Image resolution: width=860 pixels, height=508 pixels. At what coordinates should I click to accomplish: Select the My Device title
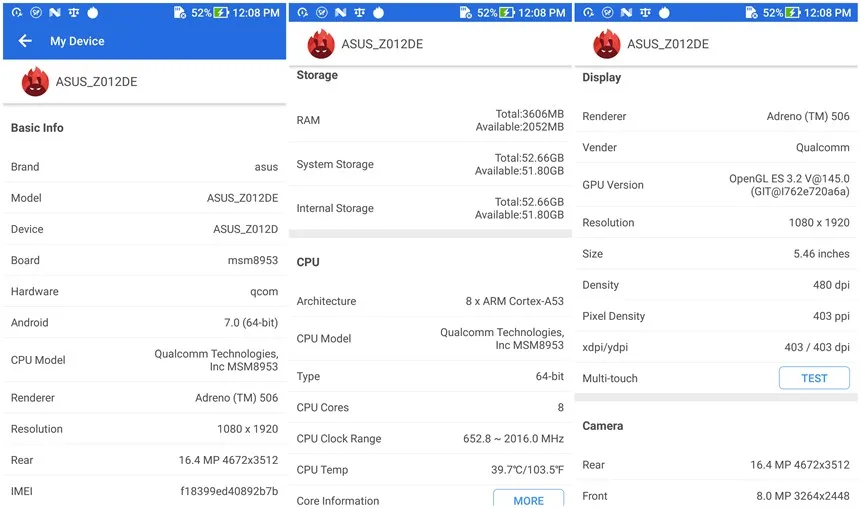[x=77, y=41]
